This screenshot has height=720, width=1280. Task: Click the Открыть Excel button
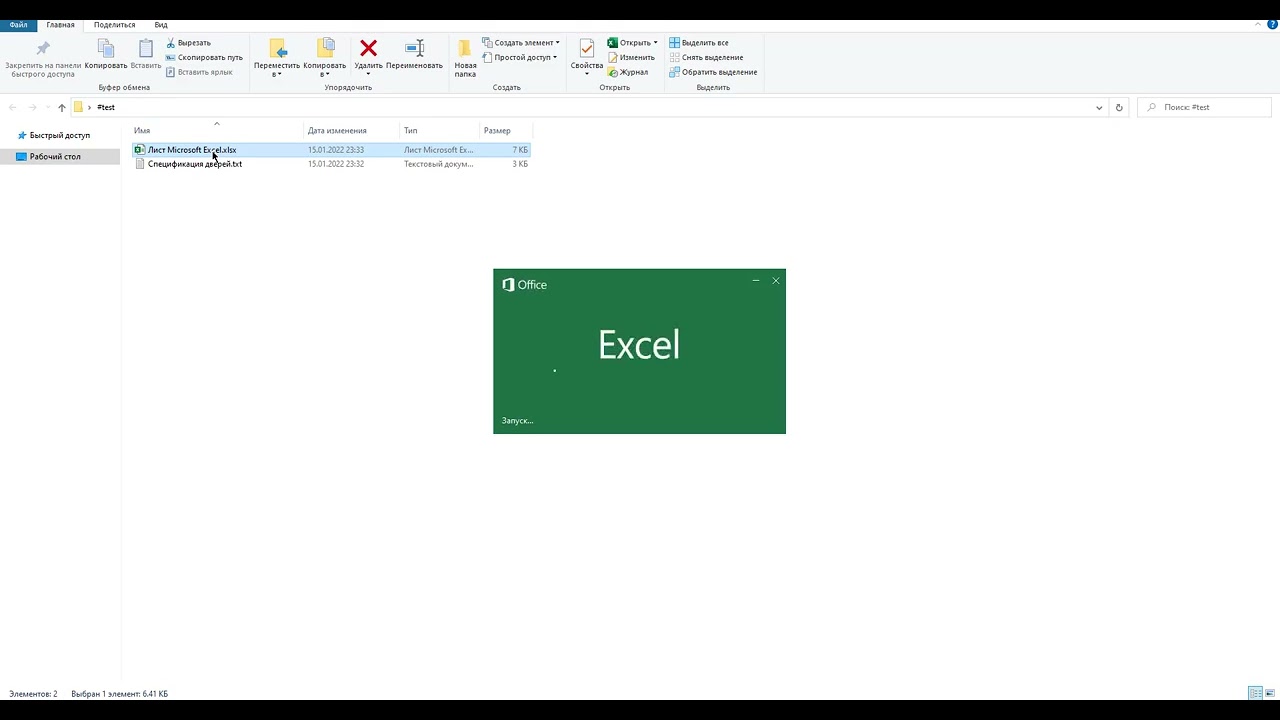629,43
